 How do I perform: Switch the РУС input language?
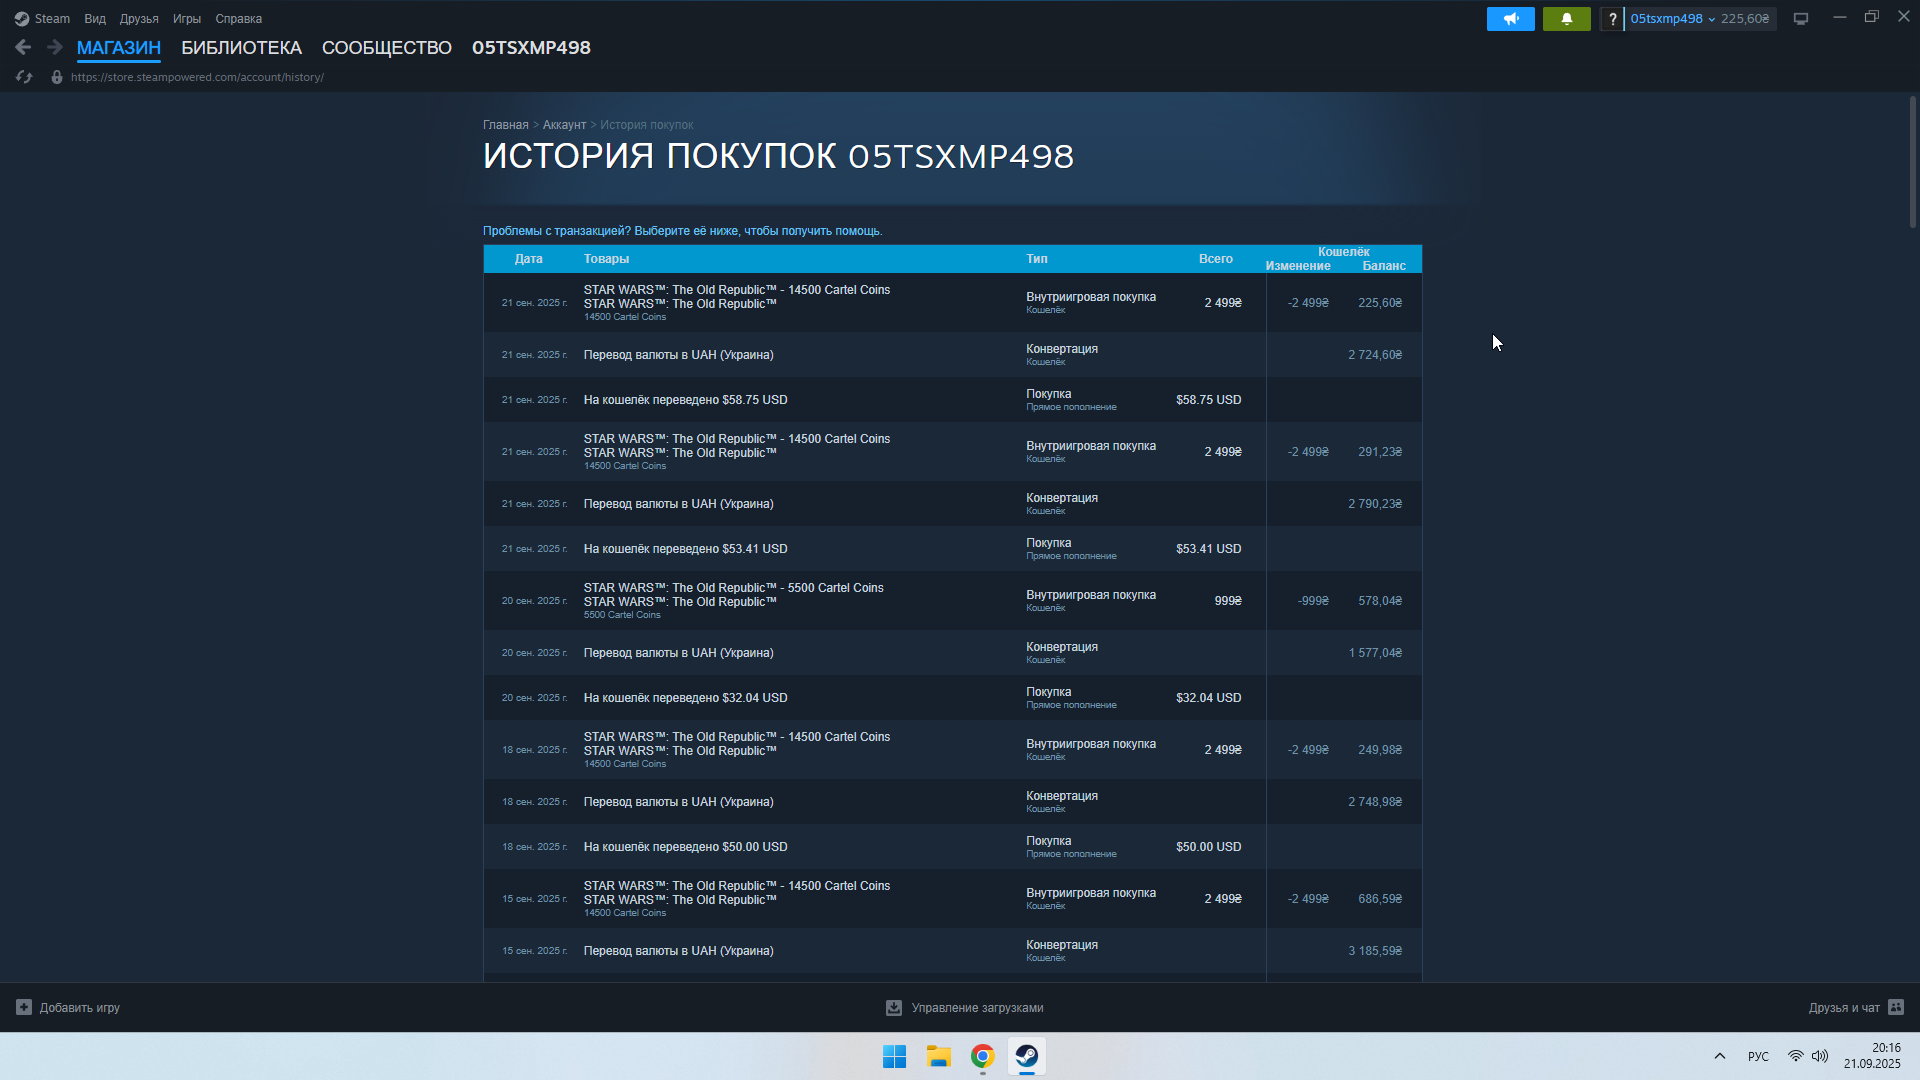pos(1758,1056)
